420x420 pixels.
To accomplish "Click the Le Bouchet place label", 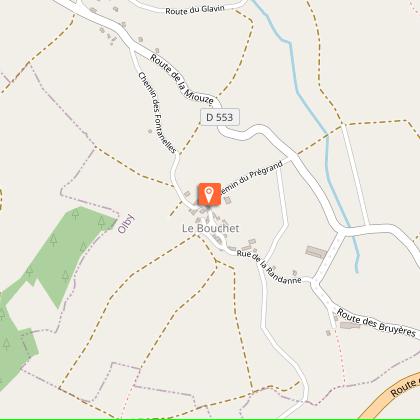I will pos(211,228).
